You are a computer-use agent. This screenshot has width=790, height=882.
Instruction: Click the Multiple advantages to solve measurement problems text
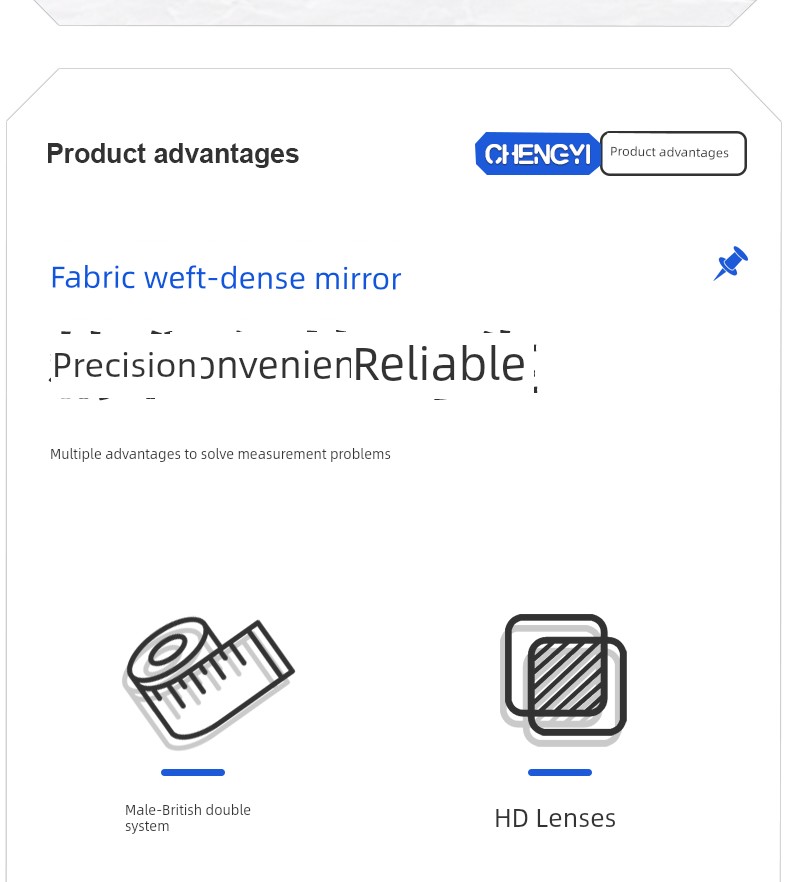tap(220, 454)
